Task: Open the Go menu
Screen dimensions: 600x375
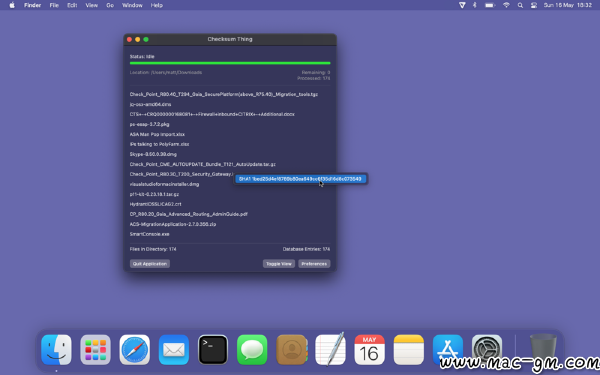Action: (110, 5)
